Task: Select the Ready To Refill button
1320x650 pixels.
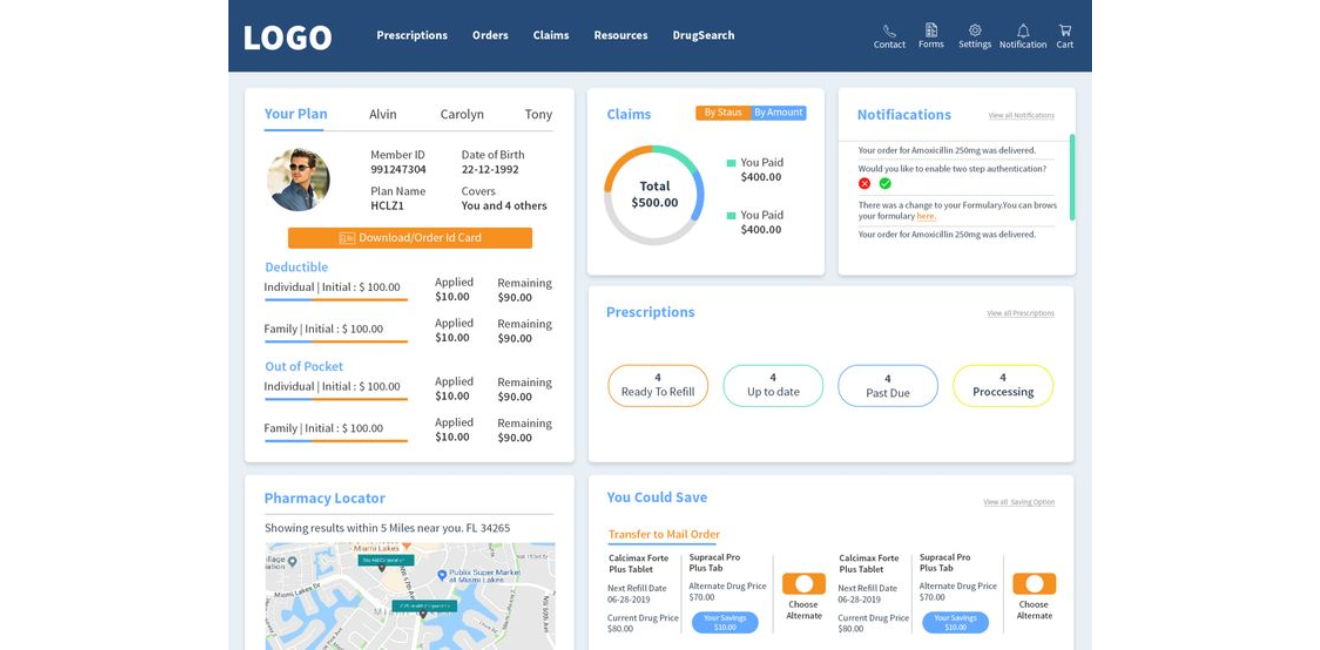Action: (x=658, y=386)
